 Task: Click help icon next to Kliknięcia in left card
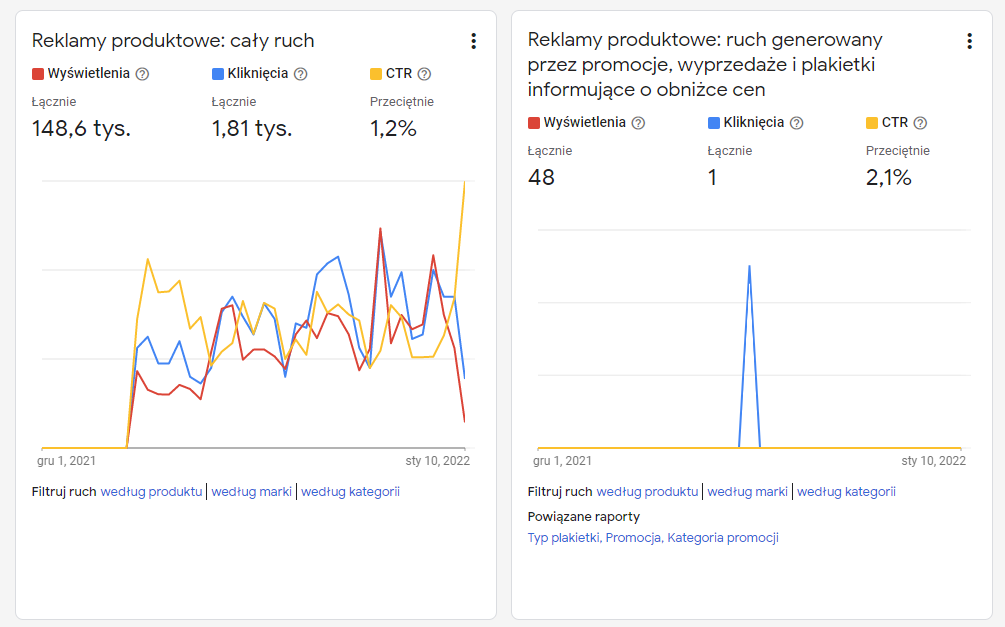[x=301, y=74]
